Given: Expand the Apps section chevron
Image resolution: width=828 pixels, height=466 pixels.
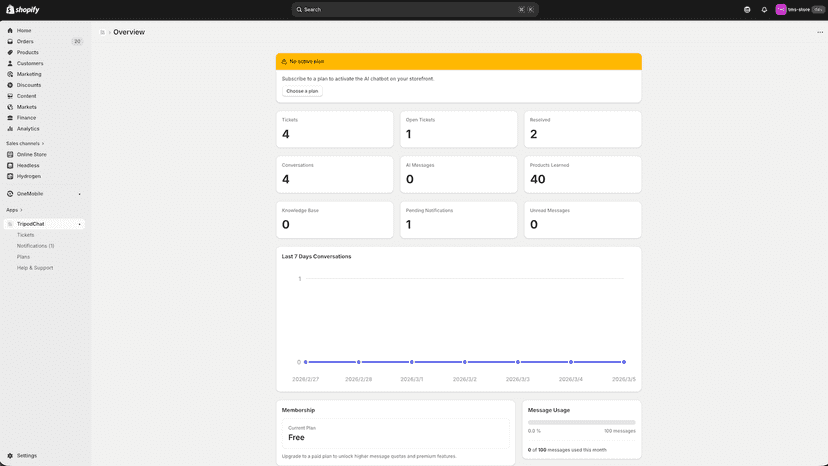Looking at the screenshot, I should pos(21,210).
